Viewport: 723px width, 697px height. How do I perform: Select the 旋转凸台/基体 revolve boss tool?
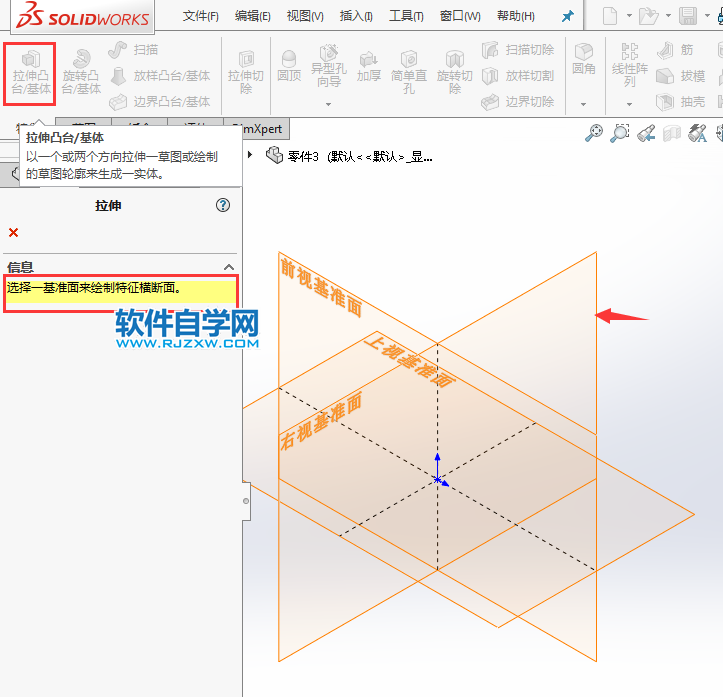tap(81, 73)
